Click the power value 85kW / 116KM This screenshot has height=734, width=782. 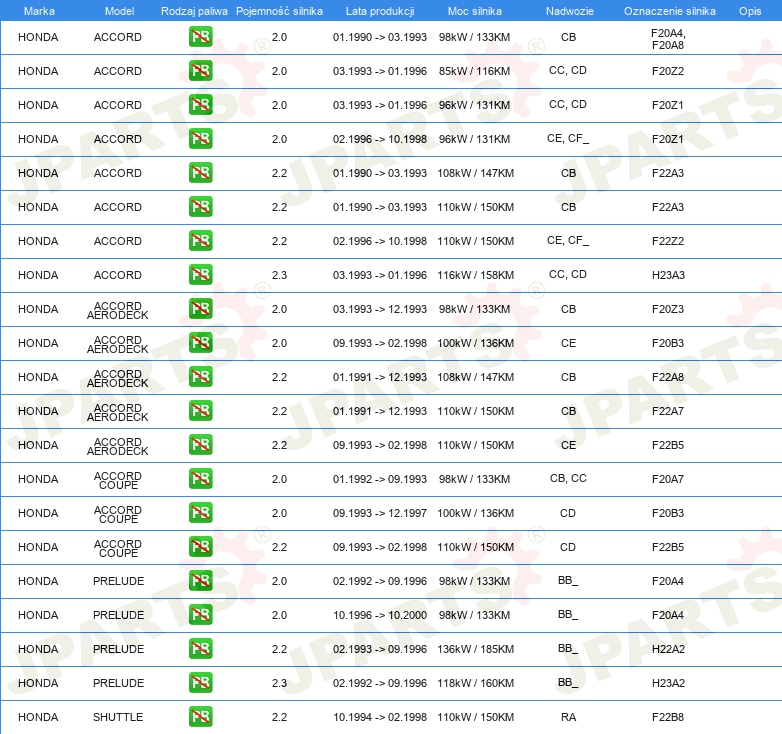pos(474,71)
